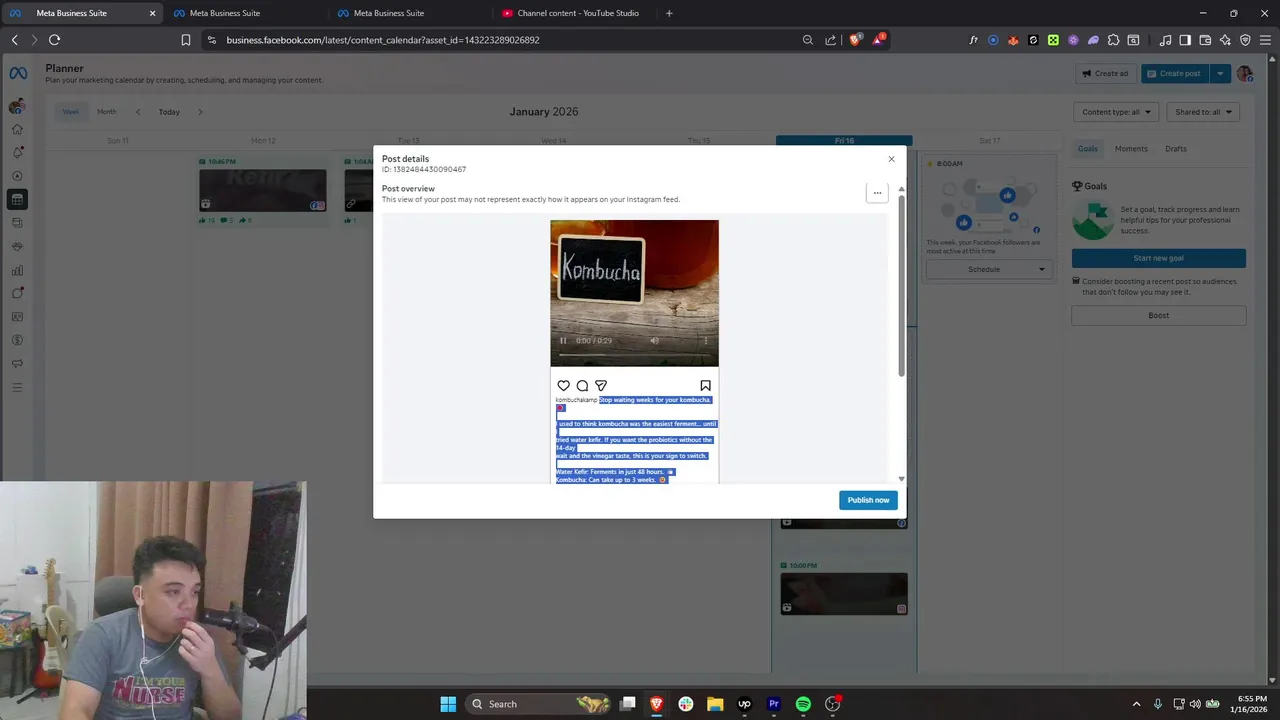Reload the page
1280x720 pixels.
(54, 40)
